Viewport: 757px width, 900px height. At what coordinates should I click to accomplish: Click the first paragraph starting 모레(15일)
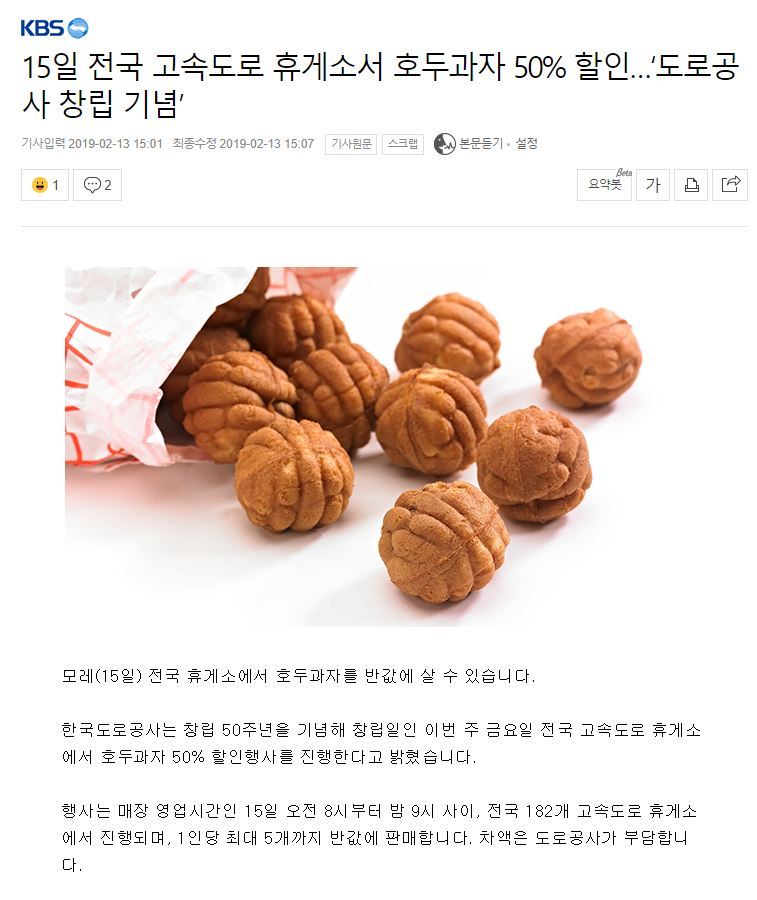tap(298, 676)
